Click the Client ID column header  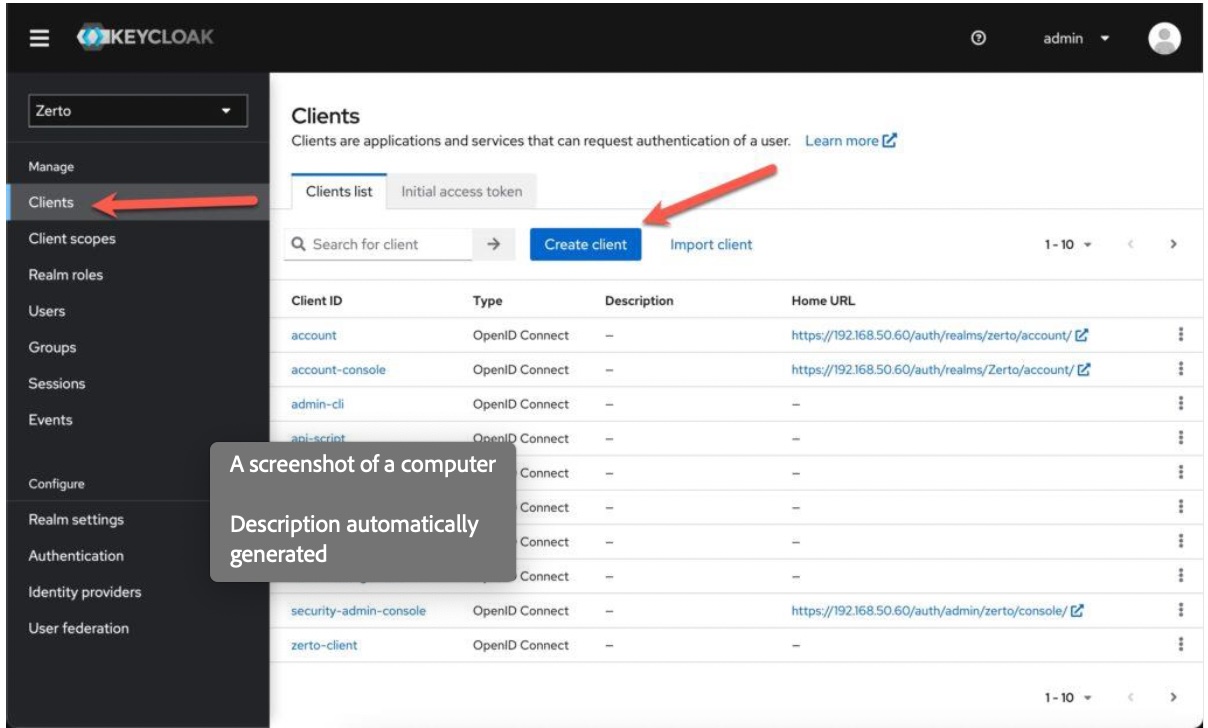[317, 300]
